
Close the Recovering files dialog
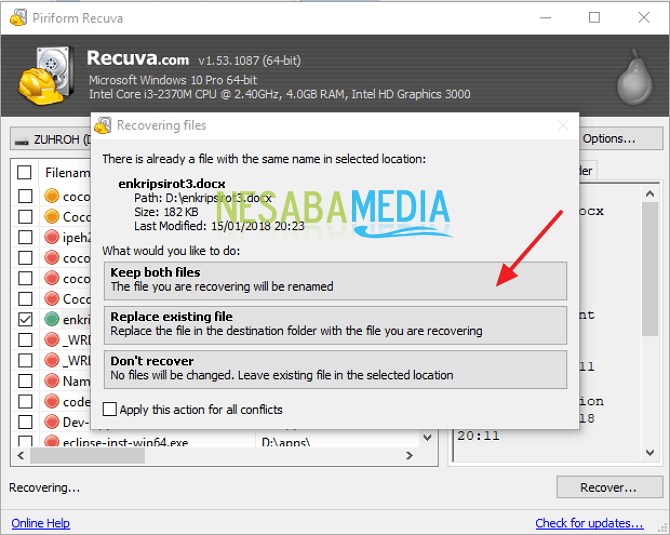point(563,126)
